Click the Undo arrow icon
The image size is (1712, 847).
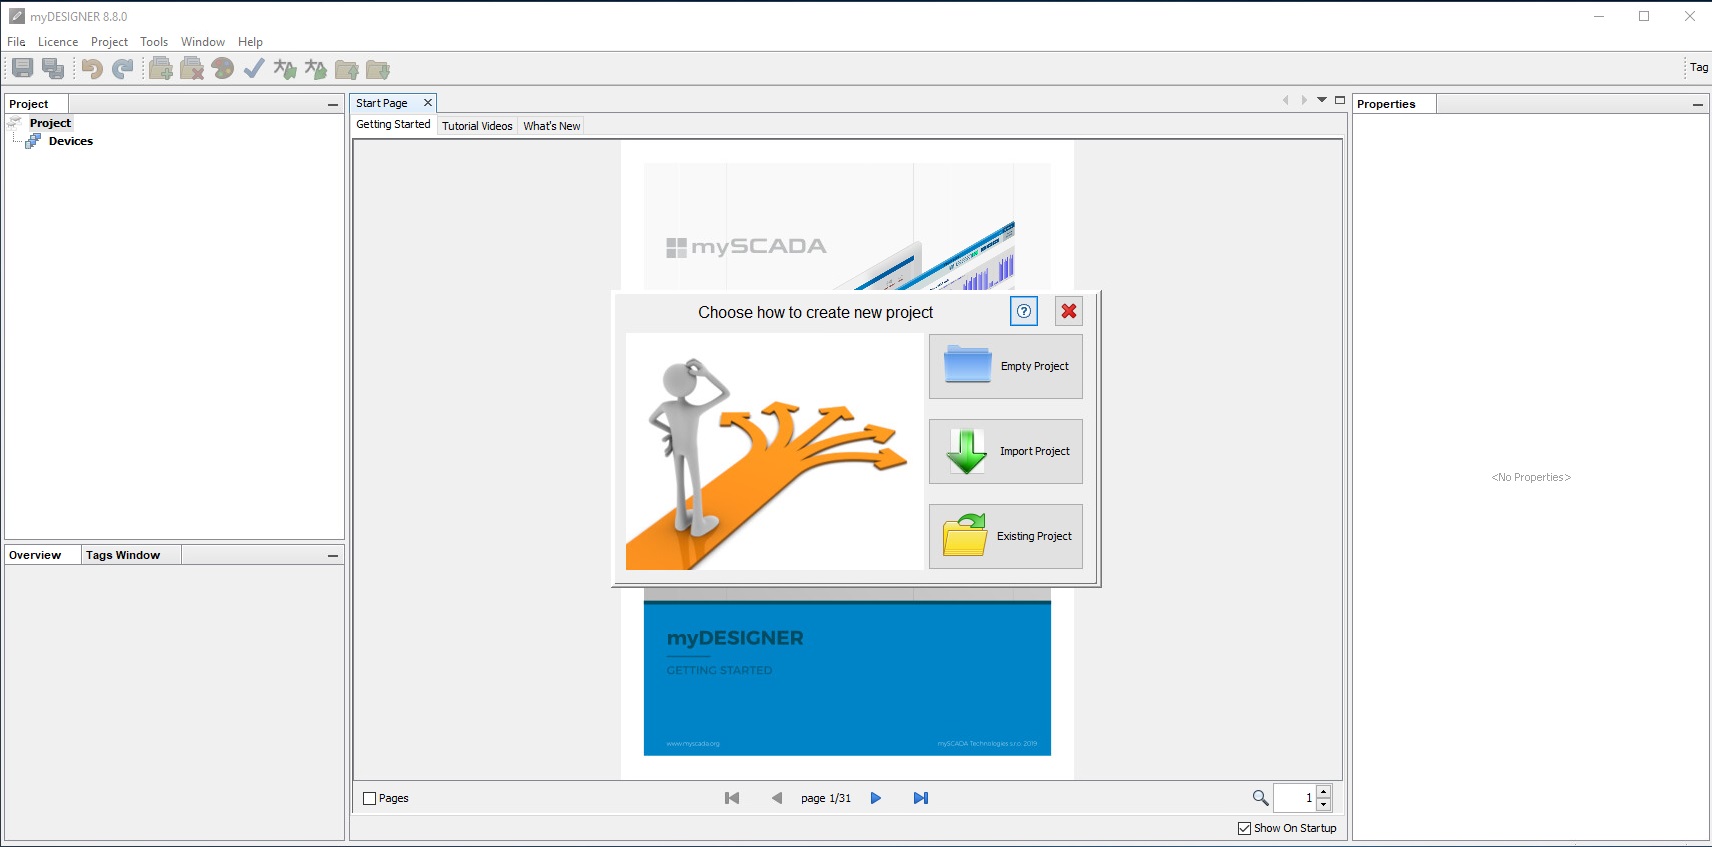click(92, 68)
